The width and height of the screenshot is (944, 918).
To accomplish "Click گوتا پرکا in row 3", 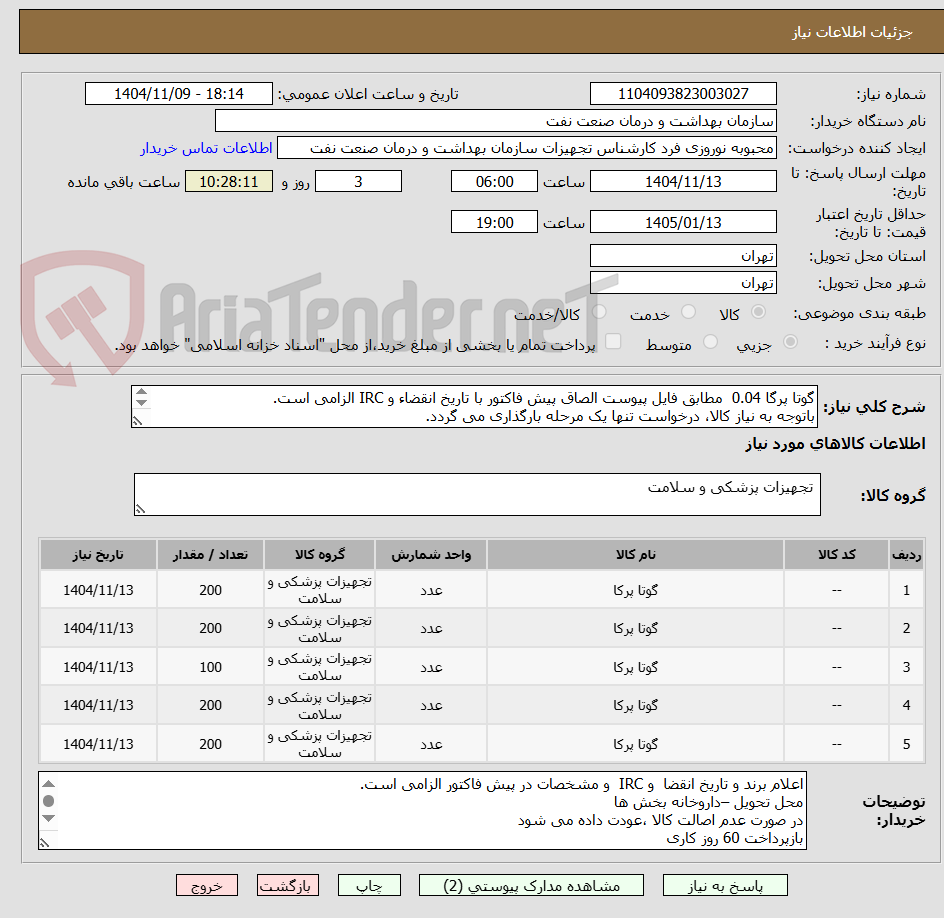I will coord(635,667).
